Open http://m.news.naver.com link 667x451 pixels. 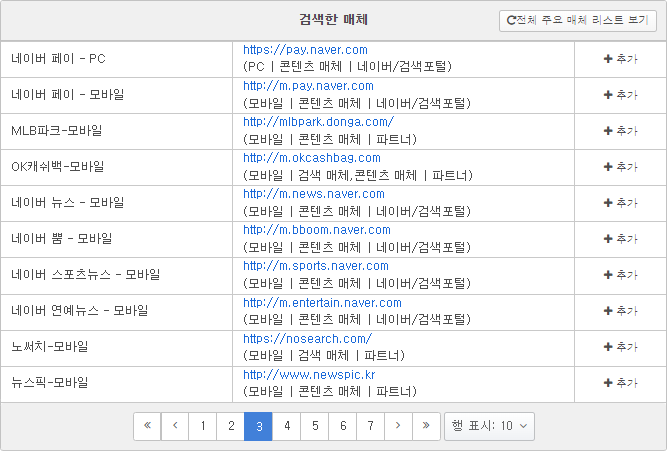(x=314, y=194)
